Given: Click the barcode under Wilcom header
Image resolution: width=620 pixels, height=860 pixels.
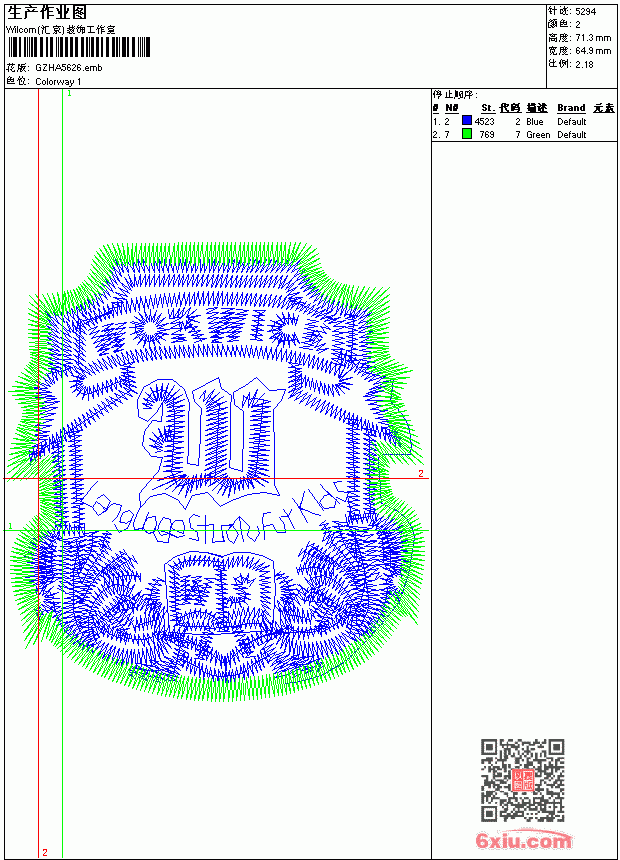Looking at the screenshot, I should [78, 47].
